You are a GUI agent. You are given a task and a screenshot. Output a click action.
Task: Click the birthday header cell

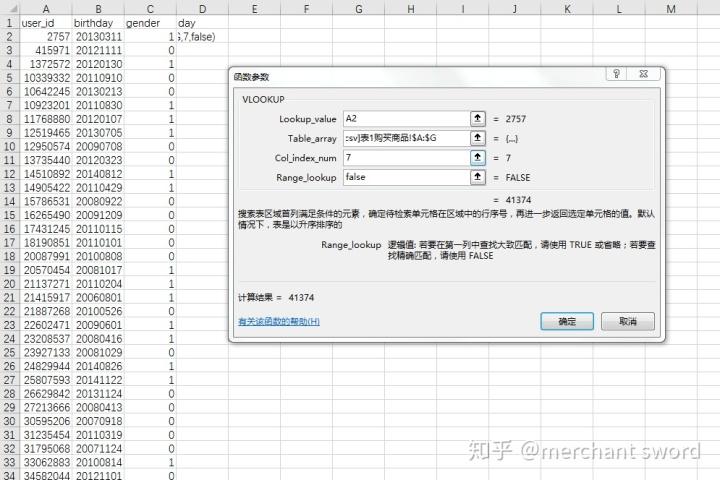(x=98, y=23)
